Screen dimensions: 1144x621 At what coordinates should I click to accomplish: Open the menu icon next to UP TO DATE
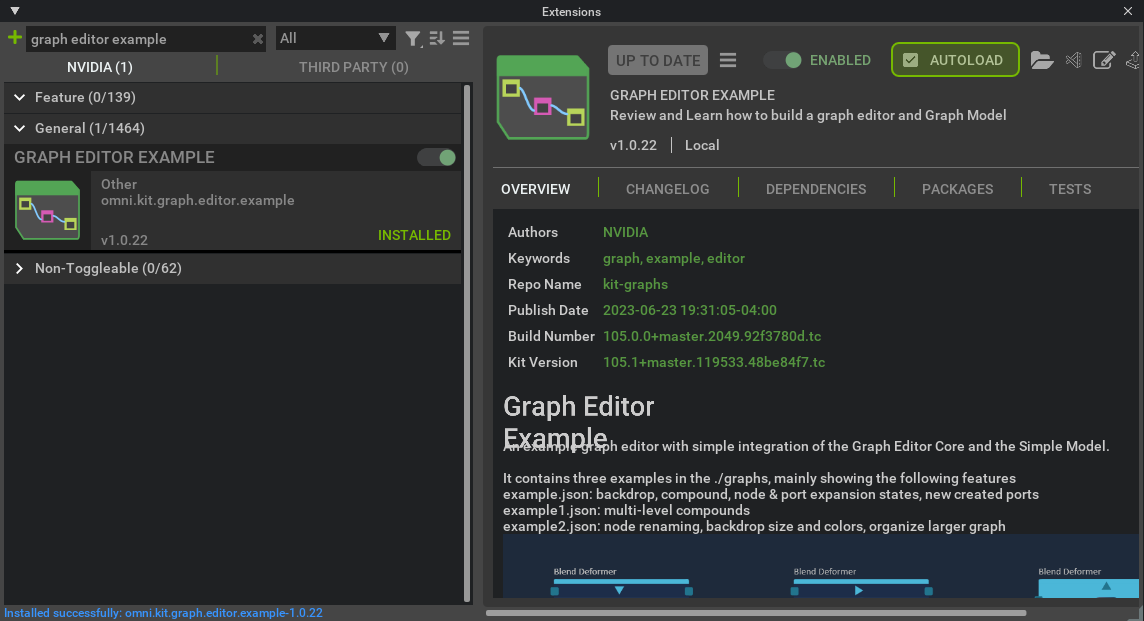(727, 60)
